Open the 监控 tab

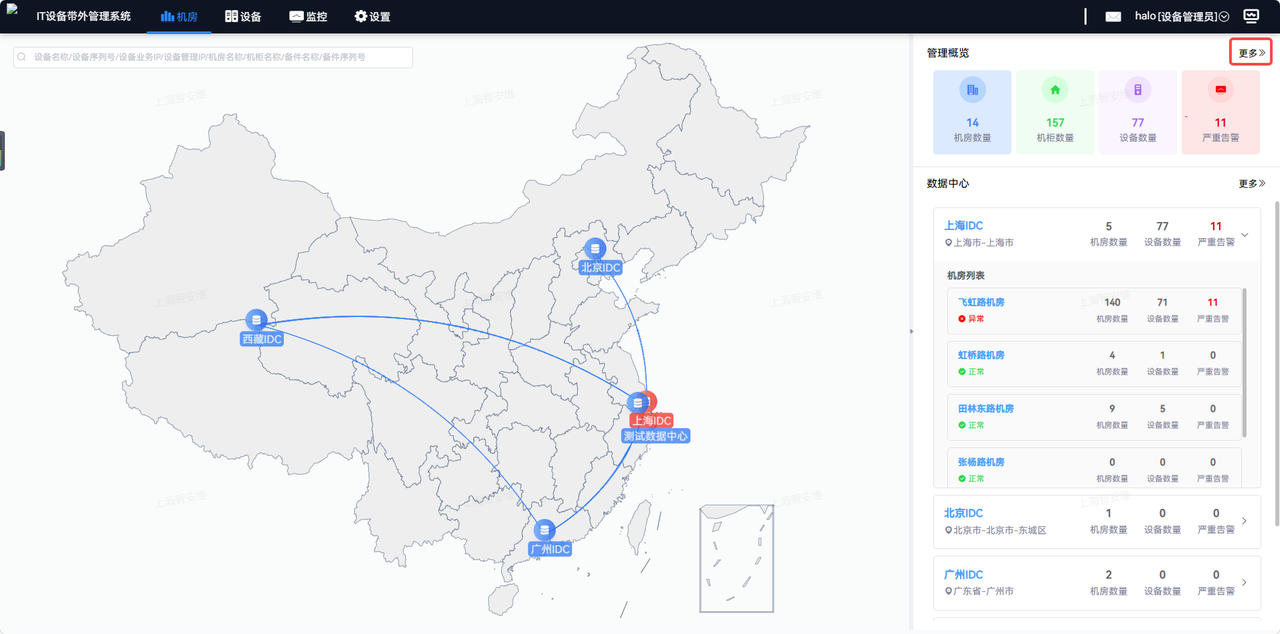pos(308,17)
